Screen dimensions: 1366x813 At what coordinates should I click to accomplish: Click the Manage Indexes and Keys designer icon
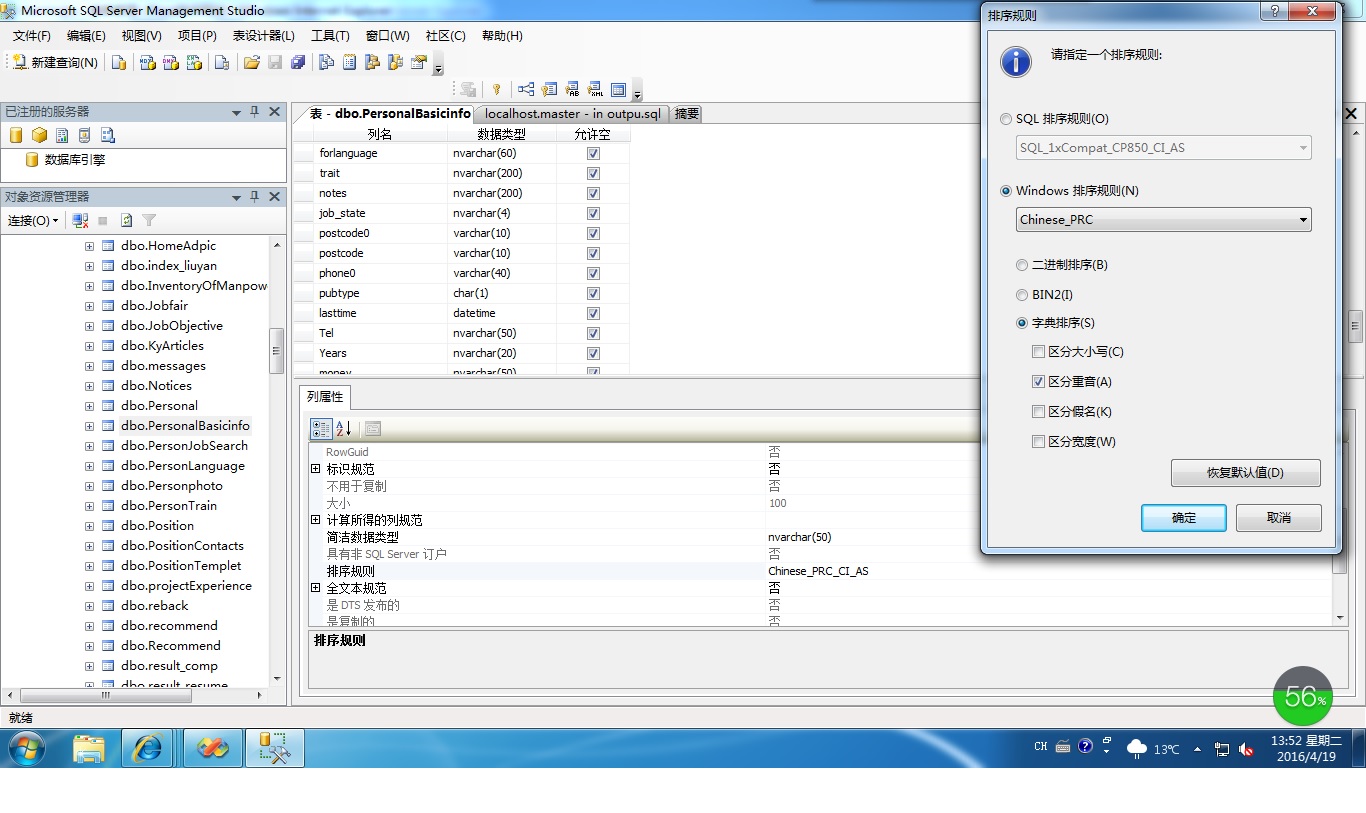(549, 89)
